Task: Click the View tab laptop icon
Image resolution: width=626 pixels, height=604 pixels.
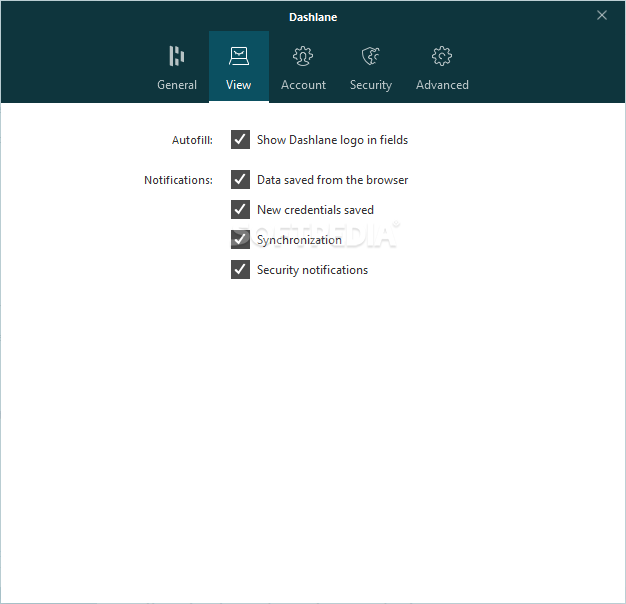Action: [x=239, y=56]
